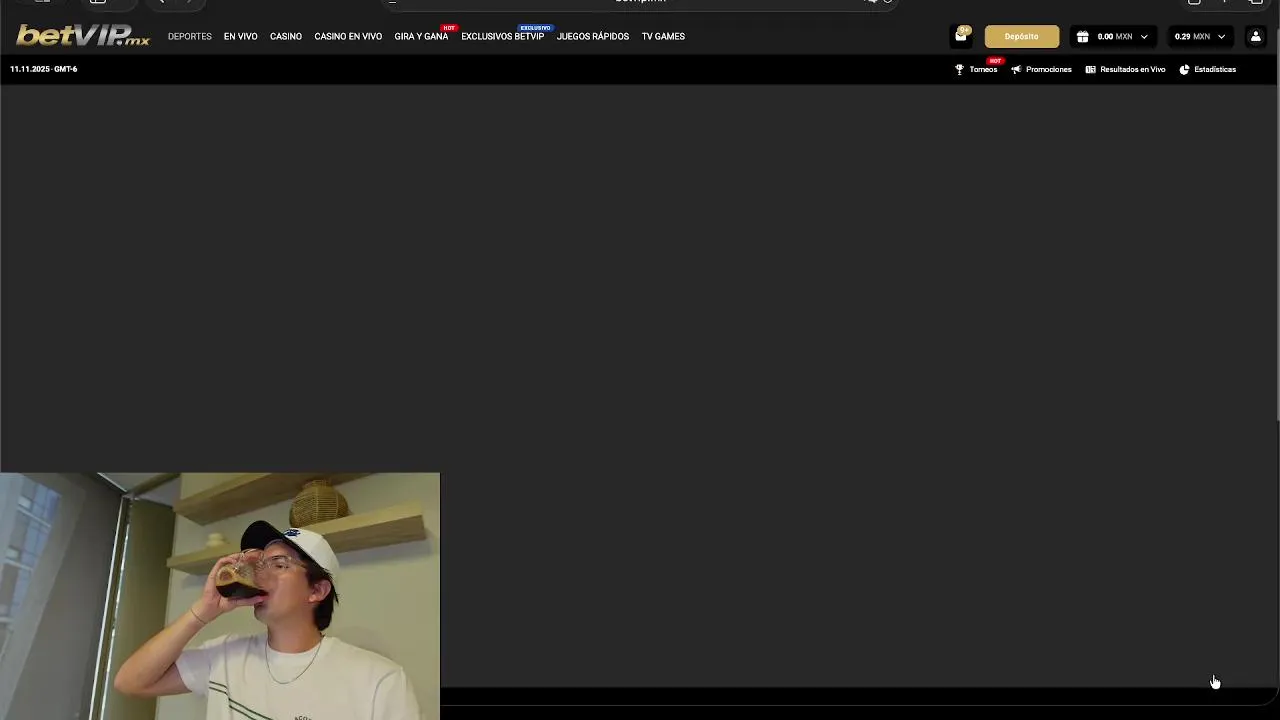Select Gira y Gana menu item
This screenshot has height=720, width=1280.
(421, 37)
